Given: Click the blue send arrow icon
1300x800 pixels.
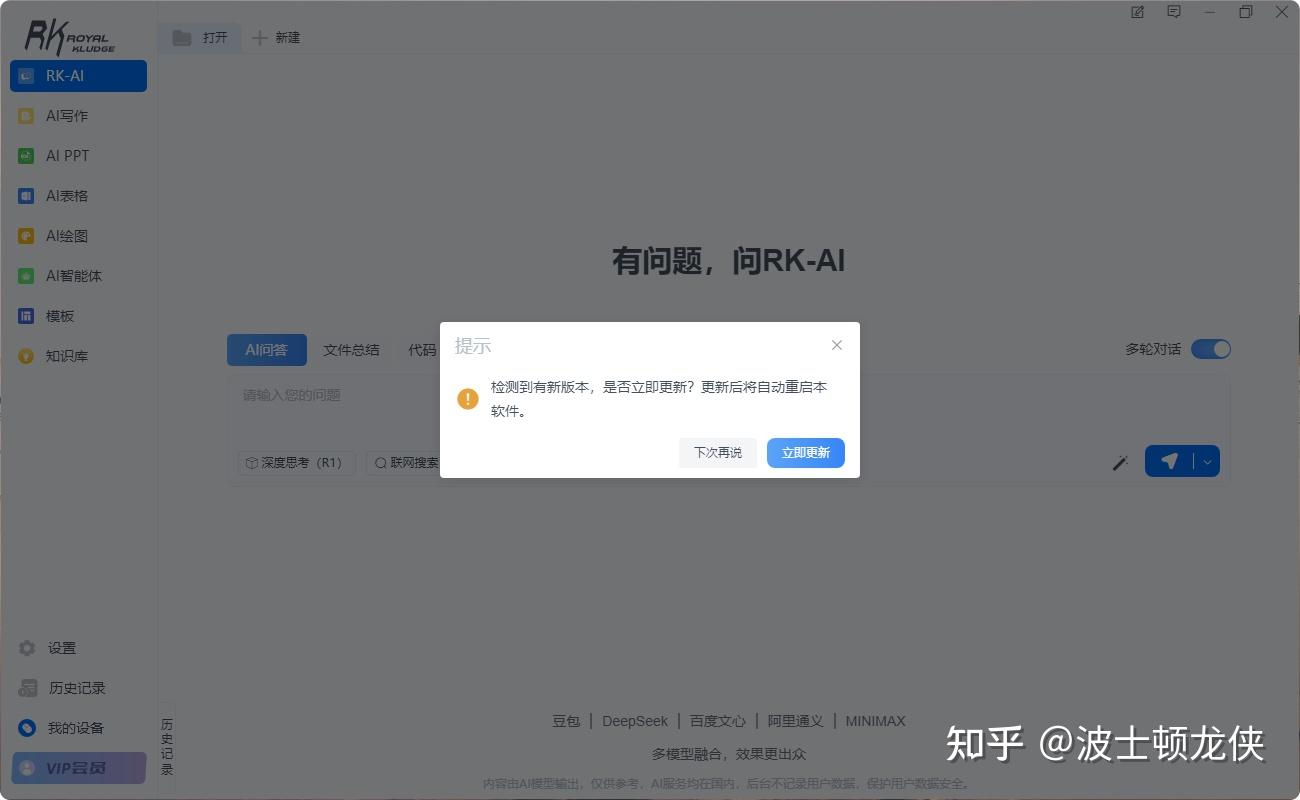Looking at the screenshot, I should click(1168, 461).
